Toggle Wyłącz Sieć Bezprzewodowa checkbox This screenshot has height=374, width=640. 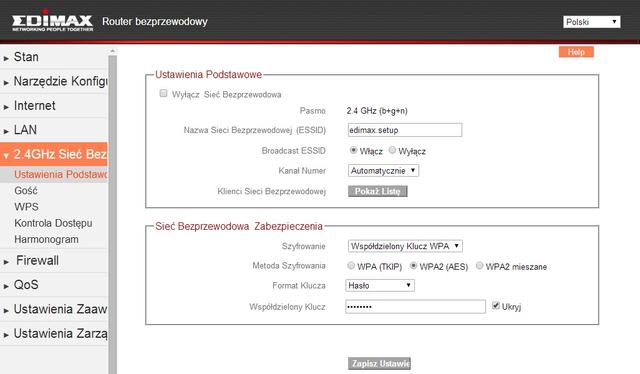coord(163,94)
